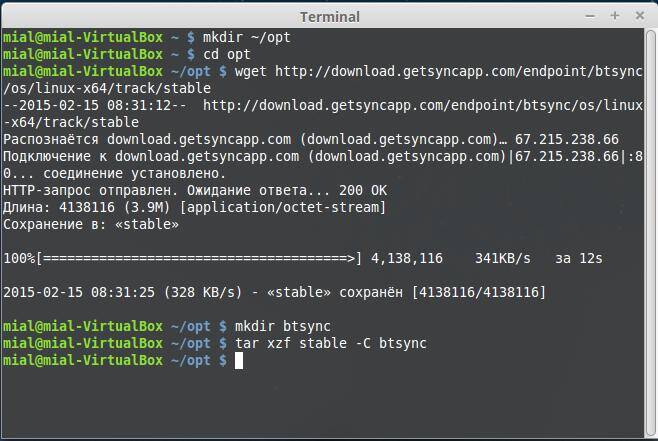This screenshot has width=658, height=441.
Task: Click the block cursor at the prompt
Action: tap(239, 361)
